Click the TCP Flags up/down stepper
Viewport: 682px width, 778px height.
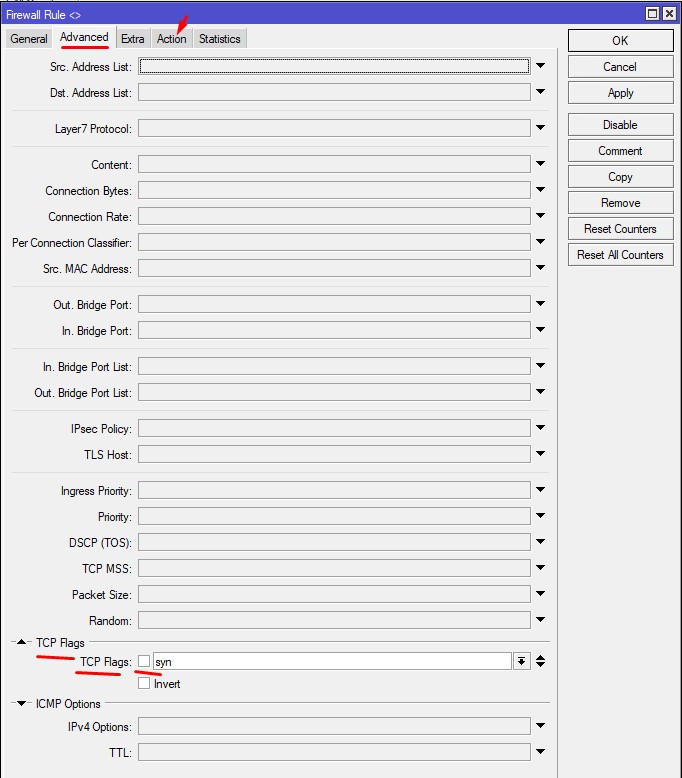pos(540,662)
